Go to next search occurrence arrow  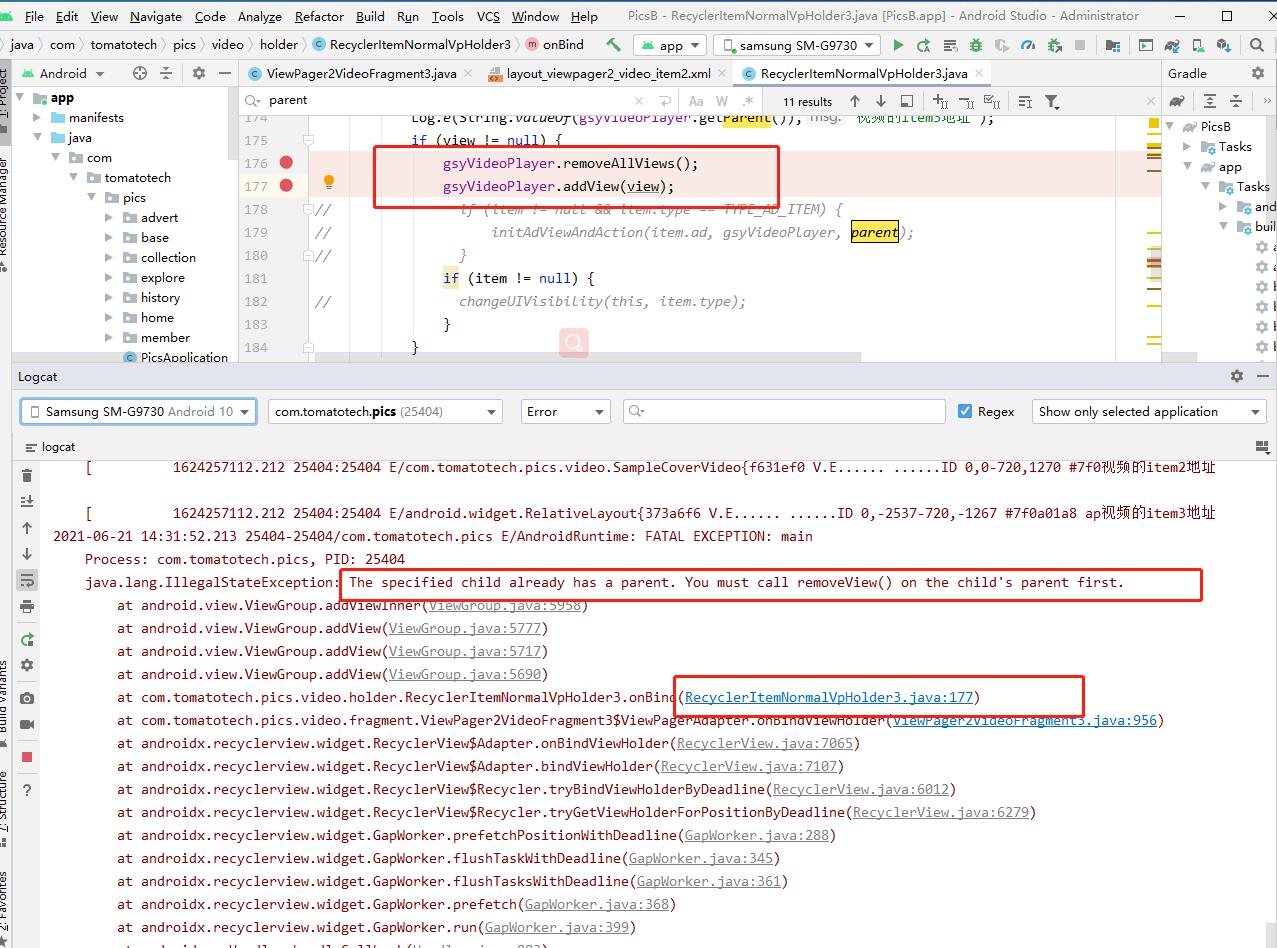click(x=880, y=101)
